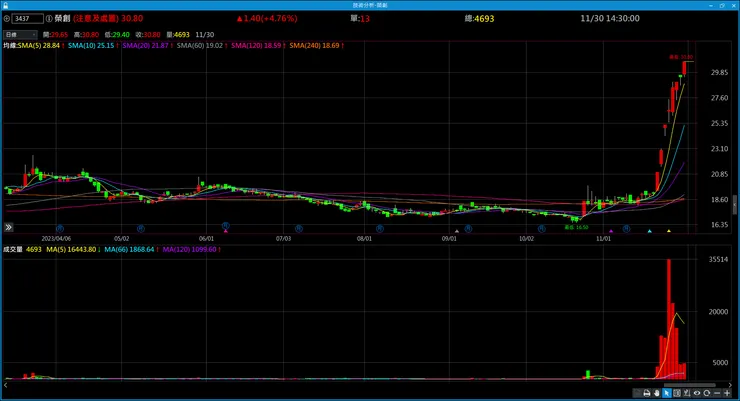This screenshot has height=401, width=740.
Task: Click the 2023/04/06 date axis label
Action: (56, 239)
